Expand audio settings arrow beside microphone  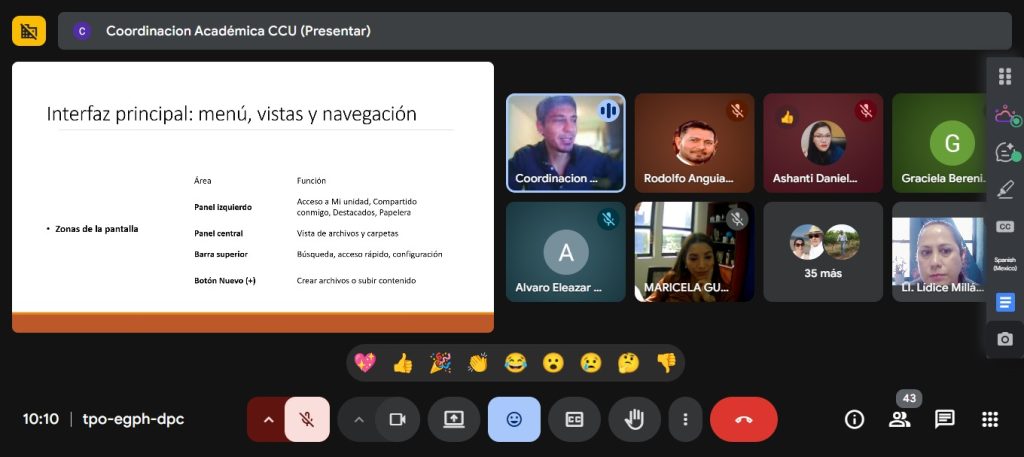point(268,419)
